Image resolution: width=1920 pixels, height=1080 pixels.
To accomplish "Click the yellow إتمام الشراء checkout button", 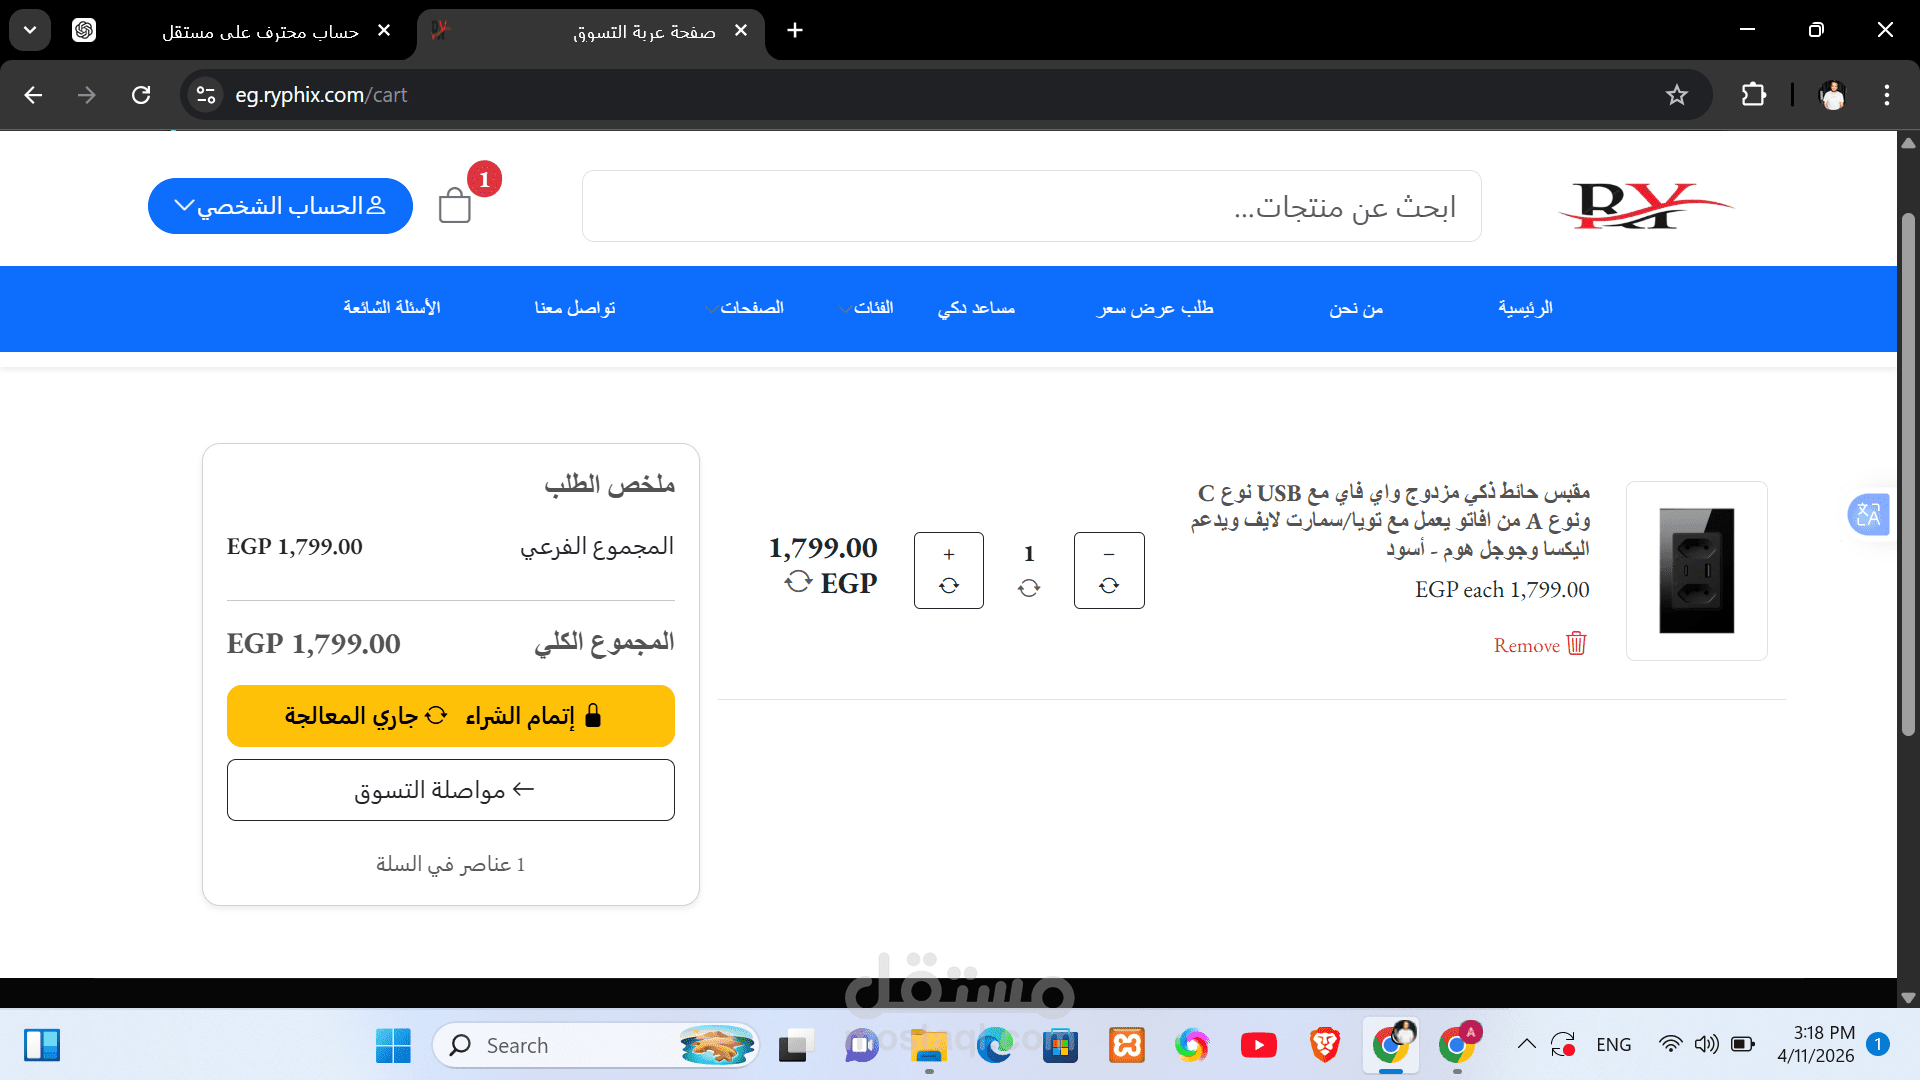I will [450, 716].
